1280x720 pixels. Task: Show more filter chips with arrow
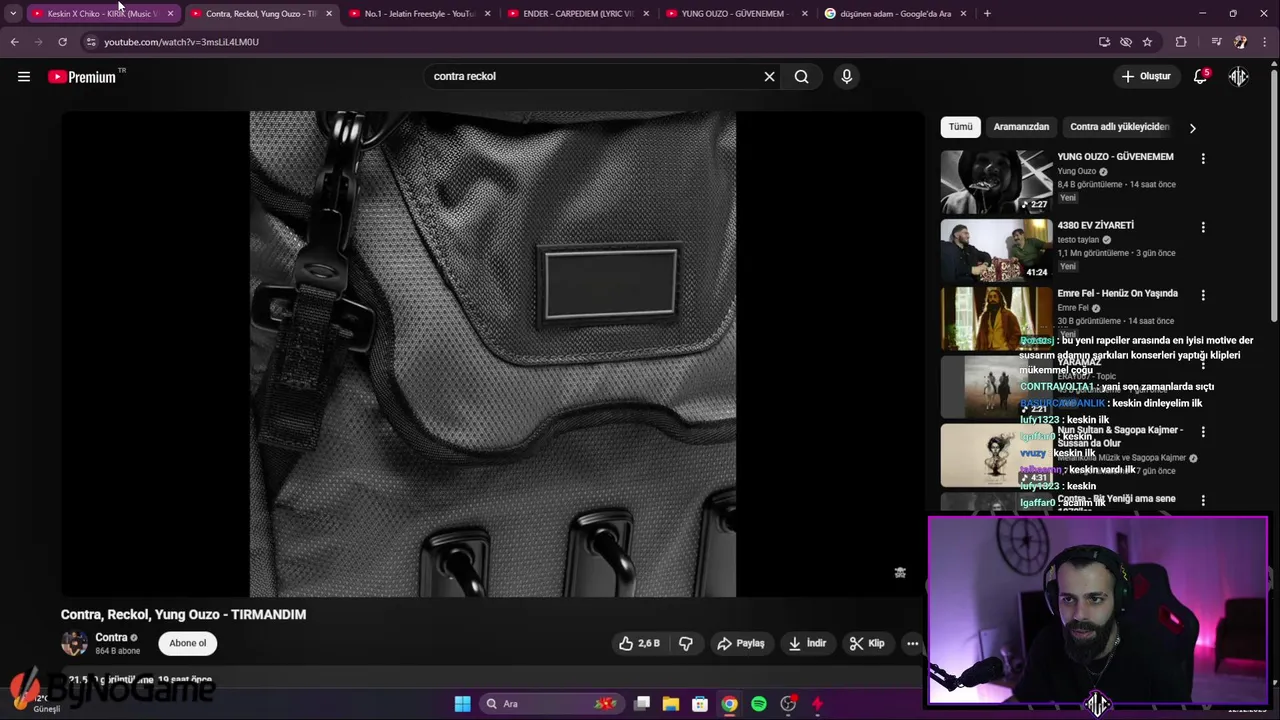(x=1192, y=128)
